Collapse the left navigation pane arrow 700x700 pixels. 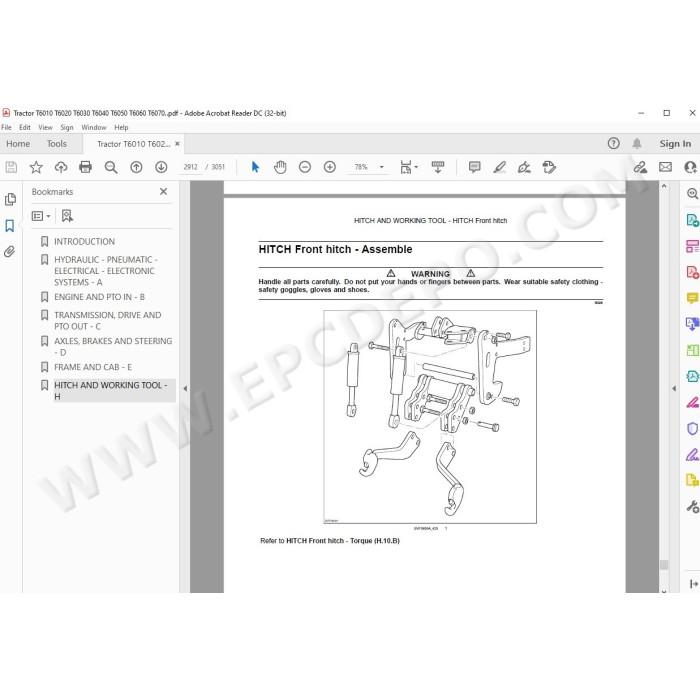pyautogui.click(x=185, y=389)
